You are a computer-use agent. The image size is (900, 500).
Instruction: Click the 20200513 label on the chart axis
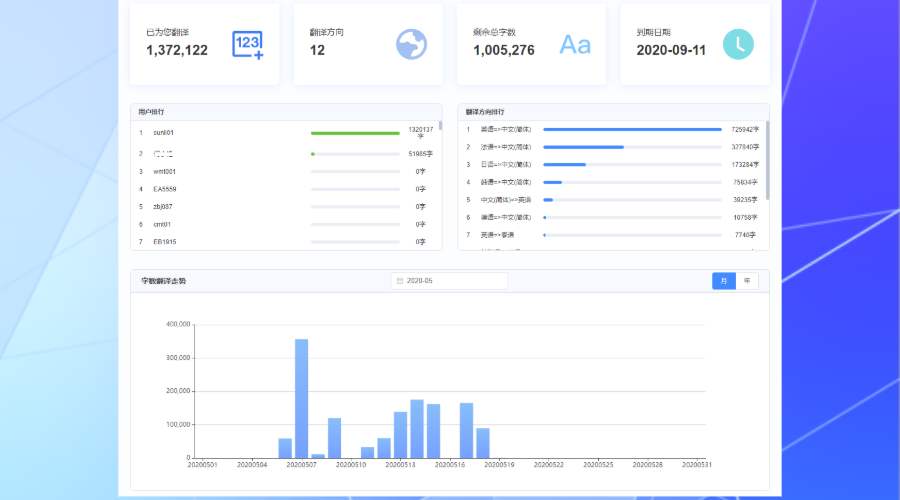pos(400,465)
